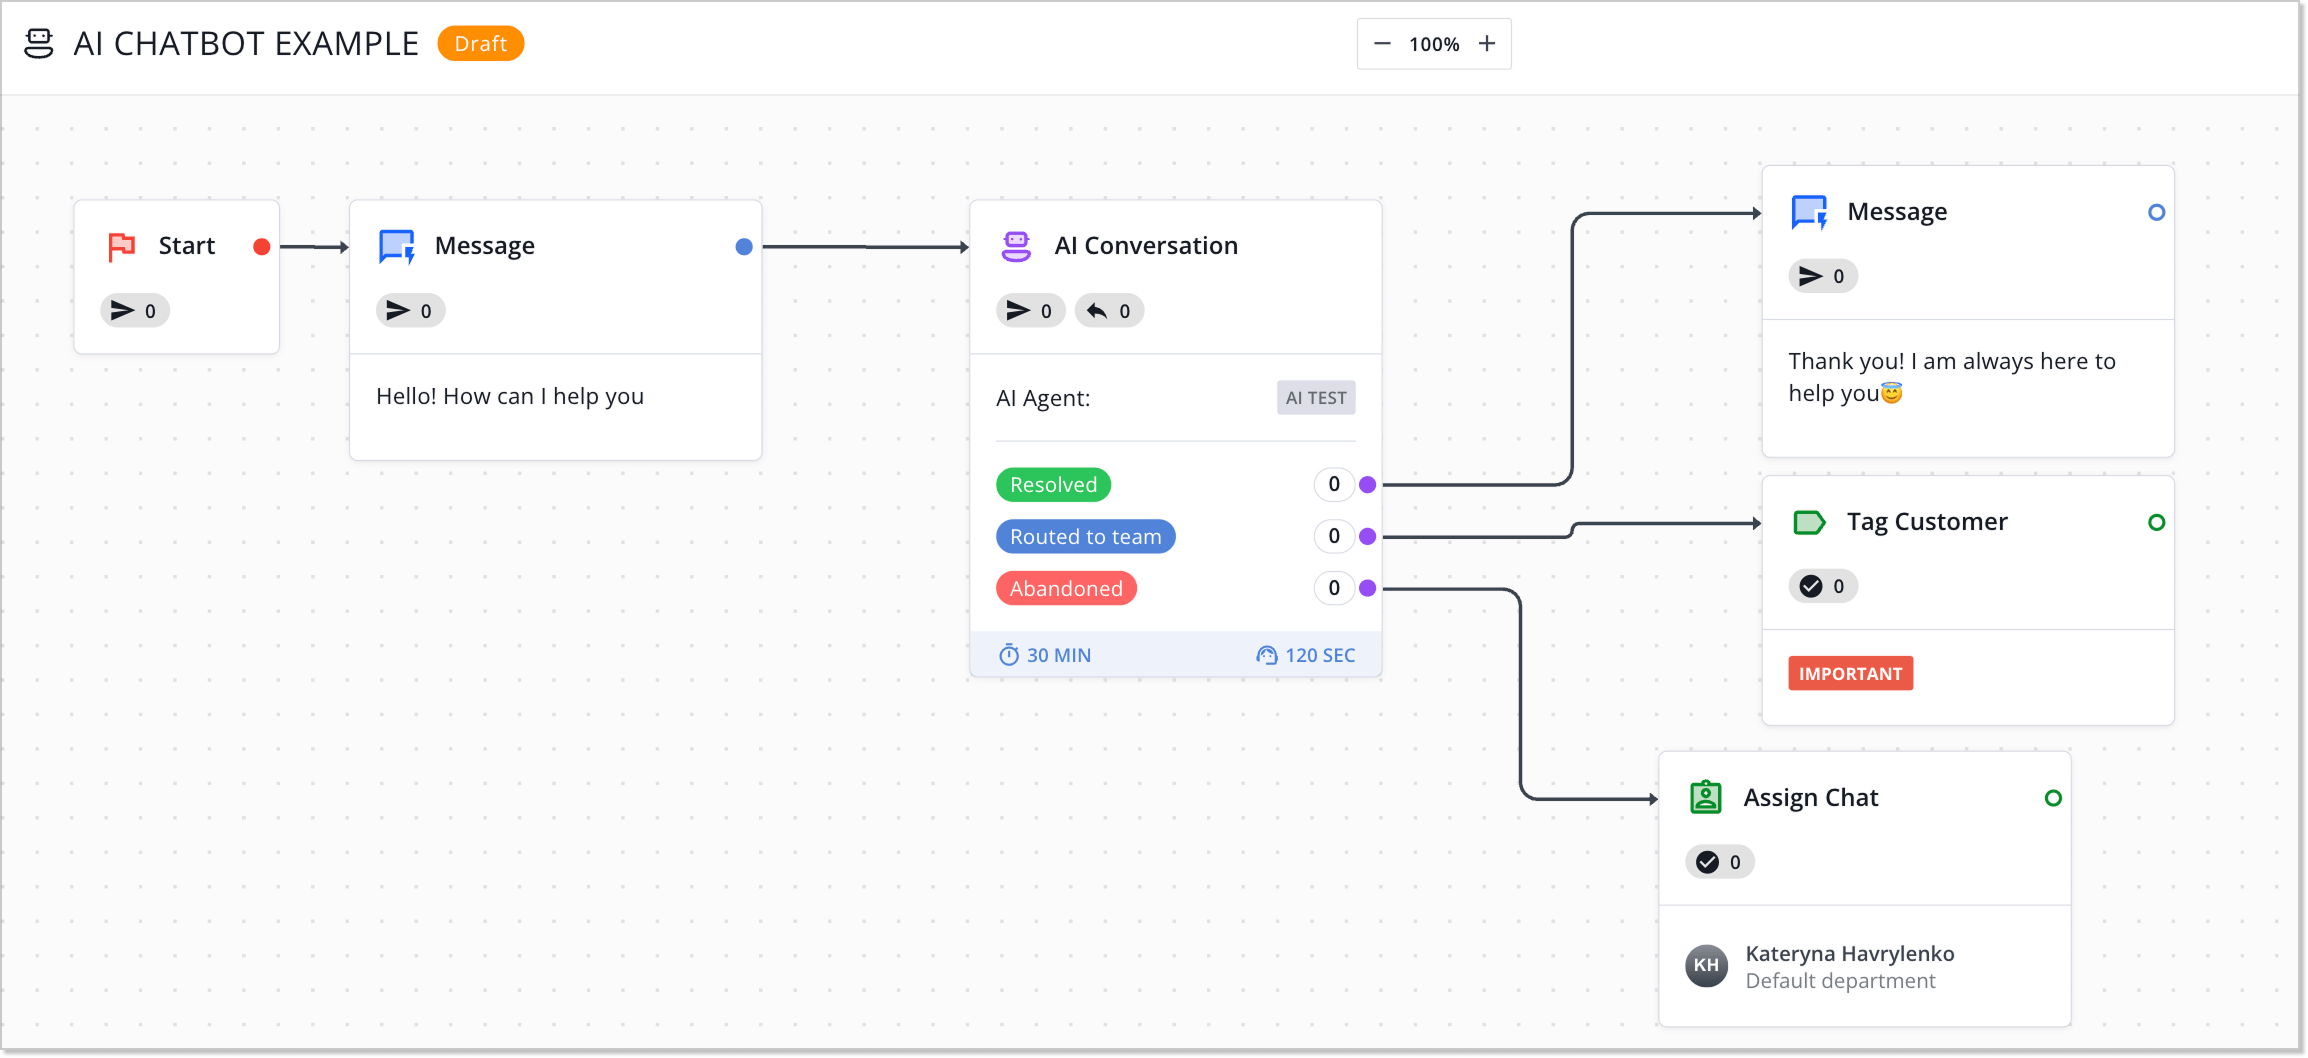Toggle the Abandoned branch output connector dot
This screenshot has height=1058, width=2308.
(1368, 588)
